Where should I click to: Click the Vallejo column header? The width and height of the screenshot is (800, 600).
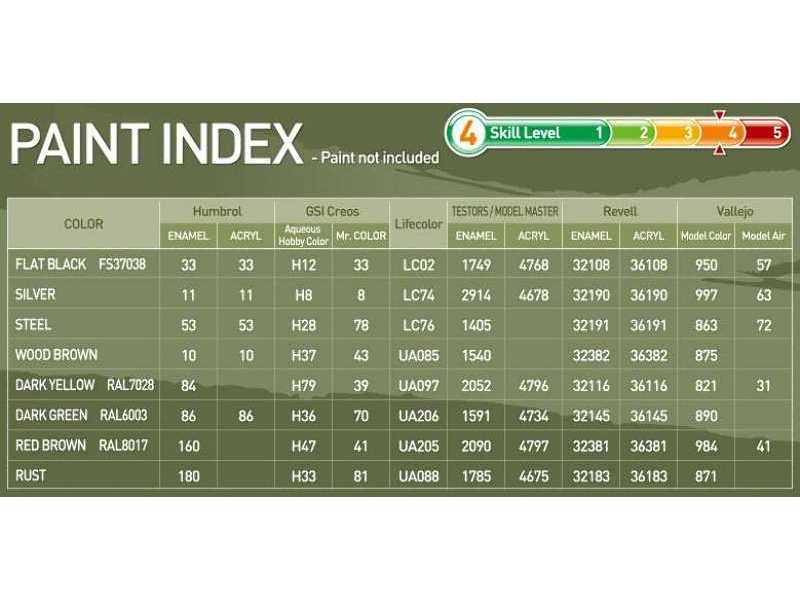click(x=734, y=212)
